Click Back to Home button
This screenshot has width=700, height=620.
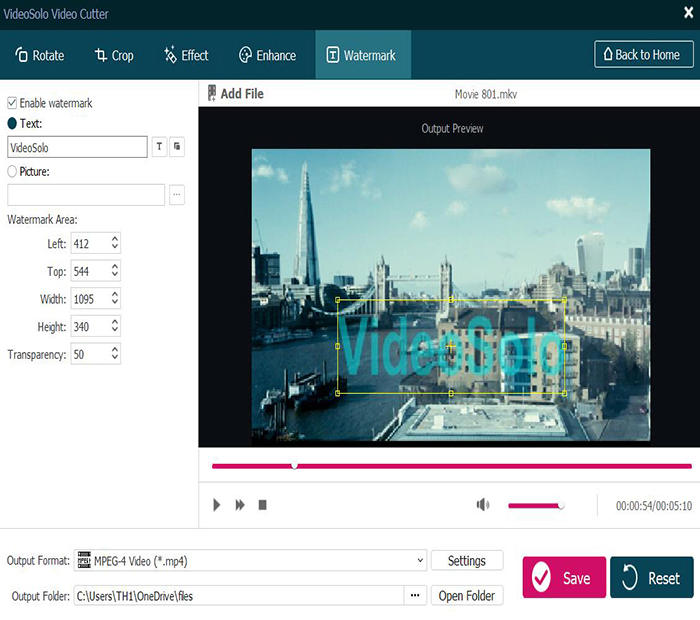tap(644, 54)
